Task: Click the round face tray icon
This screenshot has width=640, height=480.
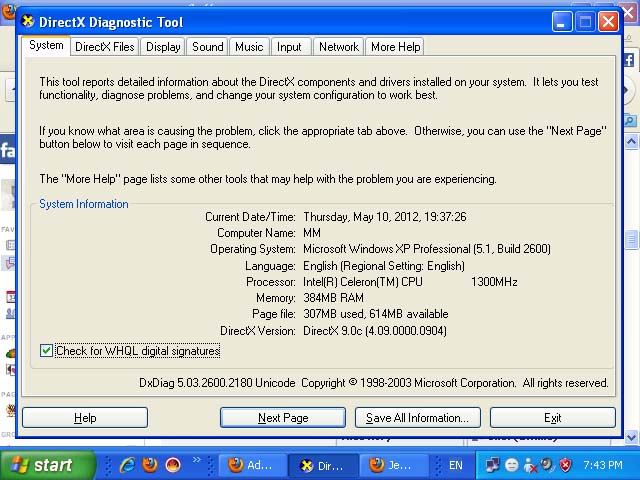Action: (511, 465)
